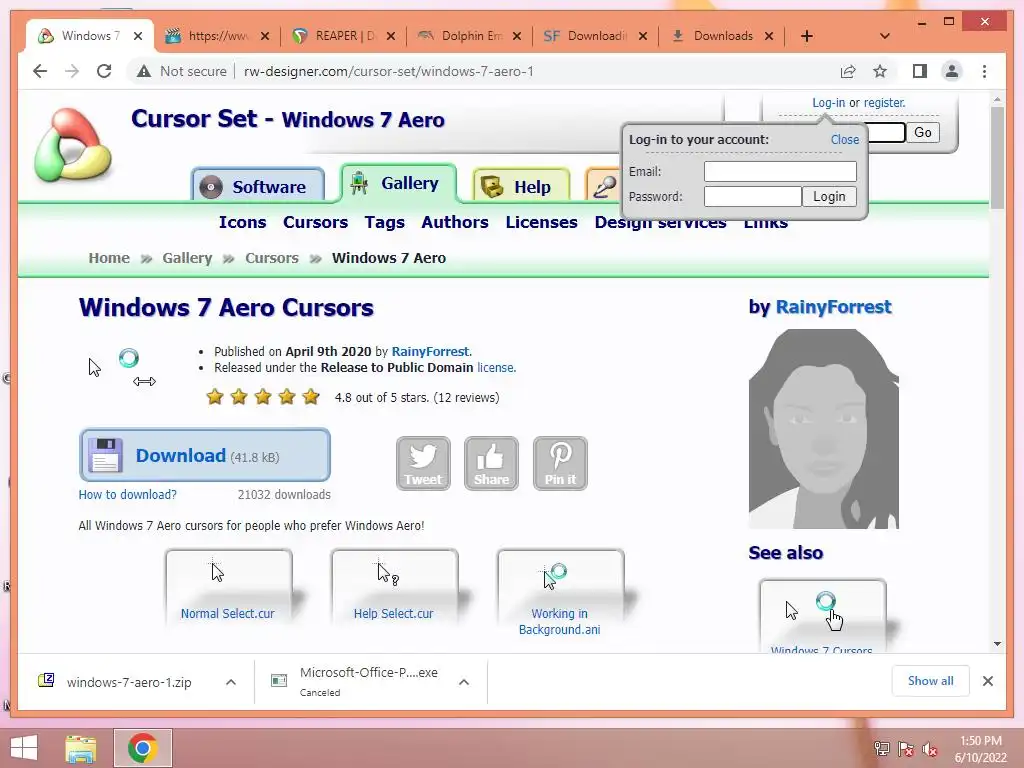The width and height of the screenshot is (1024, 768).
Task: Click the RealWorld site logo
Action: [73, 145]
